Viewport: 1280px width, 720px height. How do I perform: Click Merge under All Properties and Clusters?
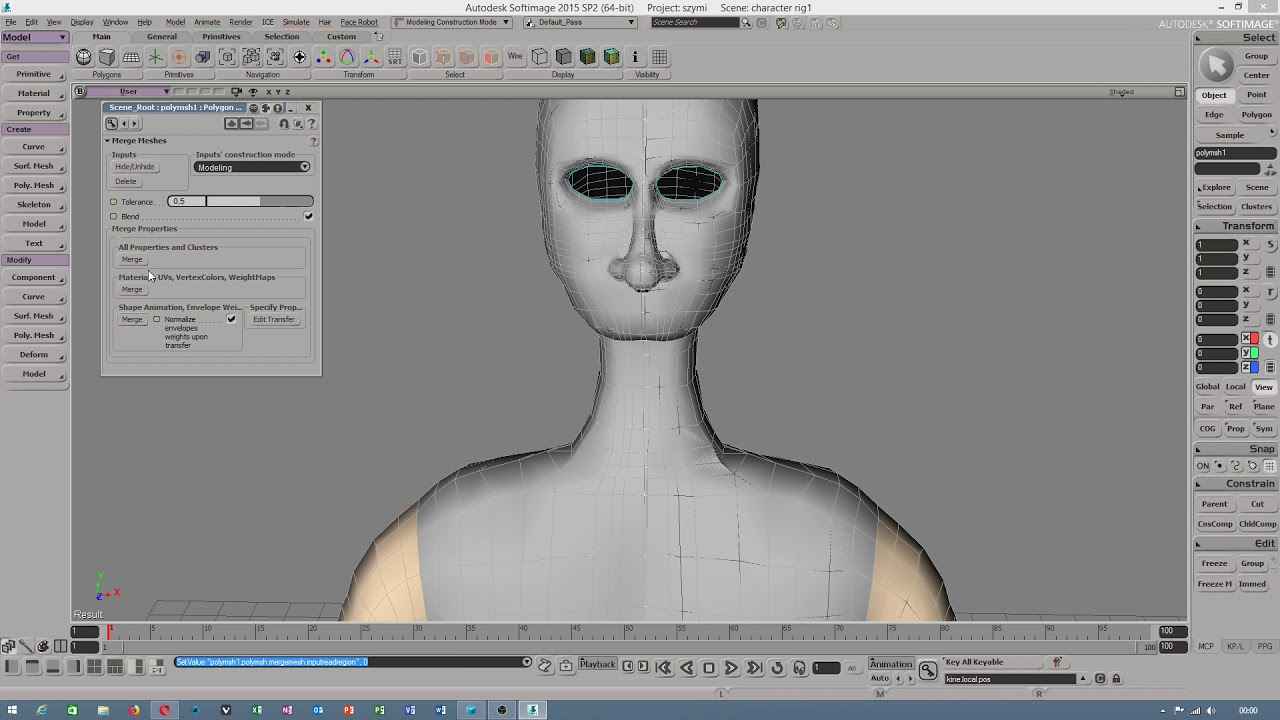(132, 260)
